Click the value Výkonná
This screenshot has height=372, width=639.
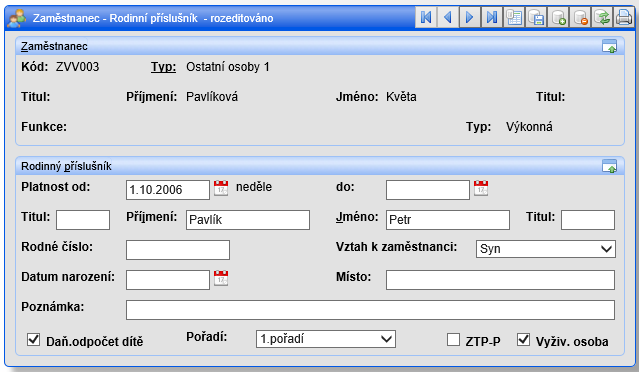pyautogui.click(x=529, y=127)
